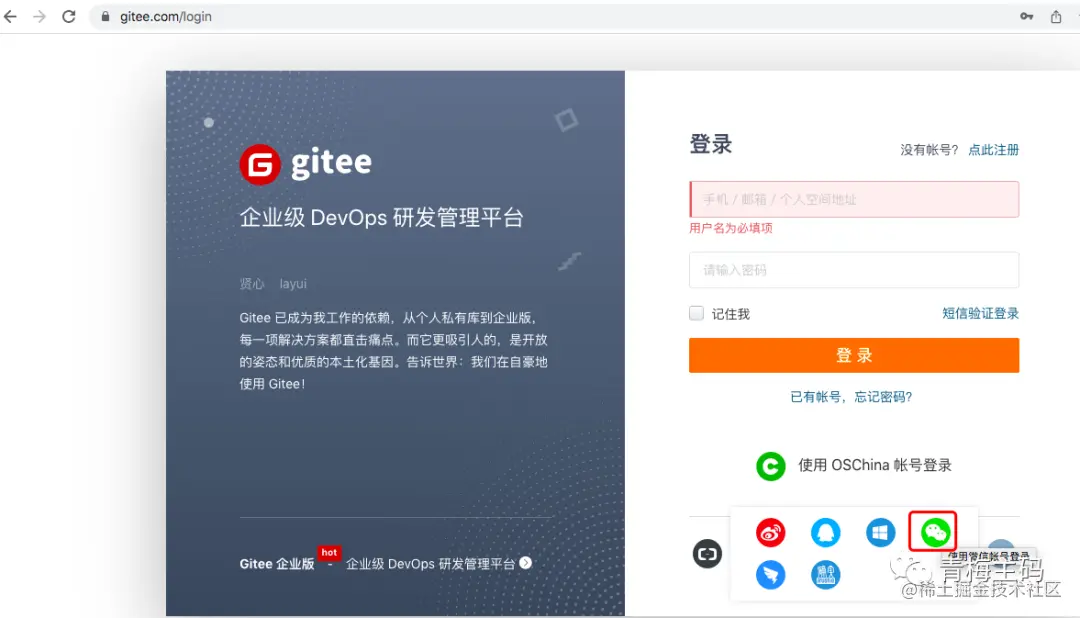Click the browser refresh icon
The height and width of the screenshot is (618, 1080).
pyautogui.click(x=68, y=16)
